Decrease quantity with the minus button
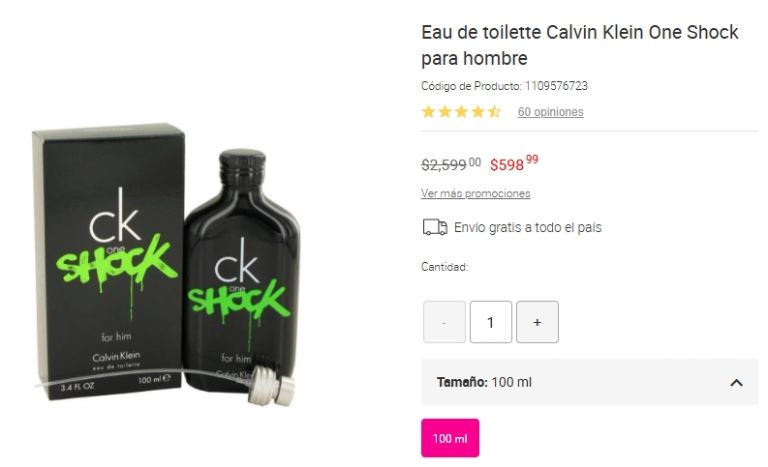The height and width of the screenshot is (467, 768). click(444, 322)
